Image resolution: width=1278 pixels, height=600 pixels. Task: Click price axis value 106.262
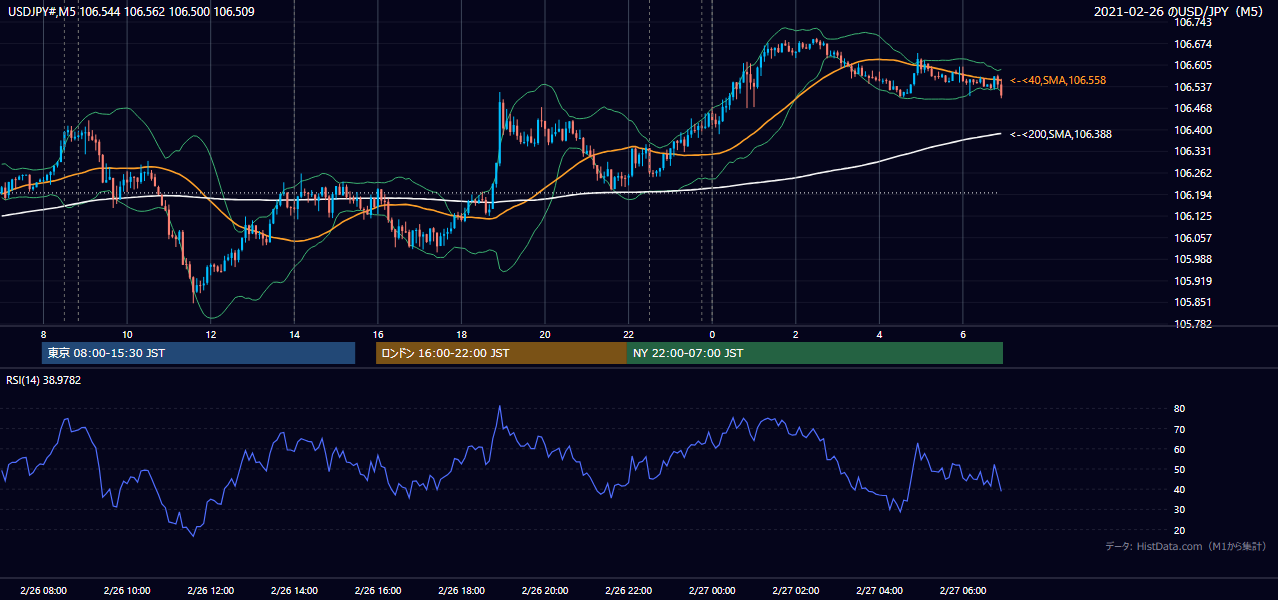point(1193,173)
